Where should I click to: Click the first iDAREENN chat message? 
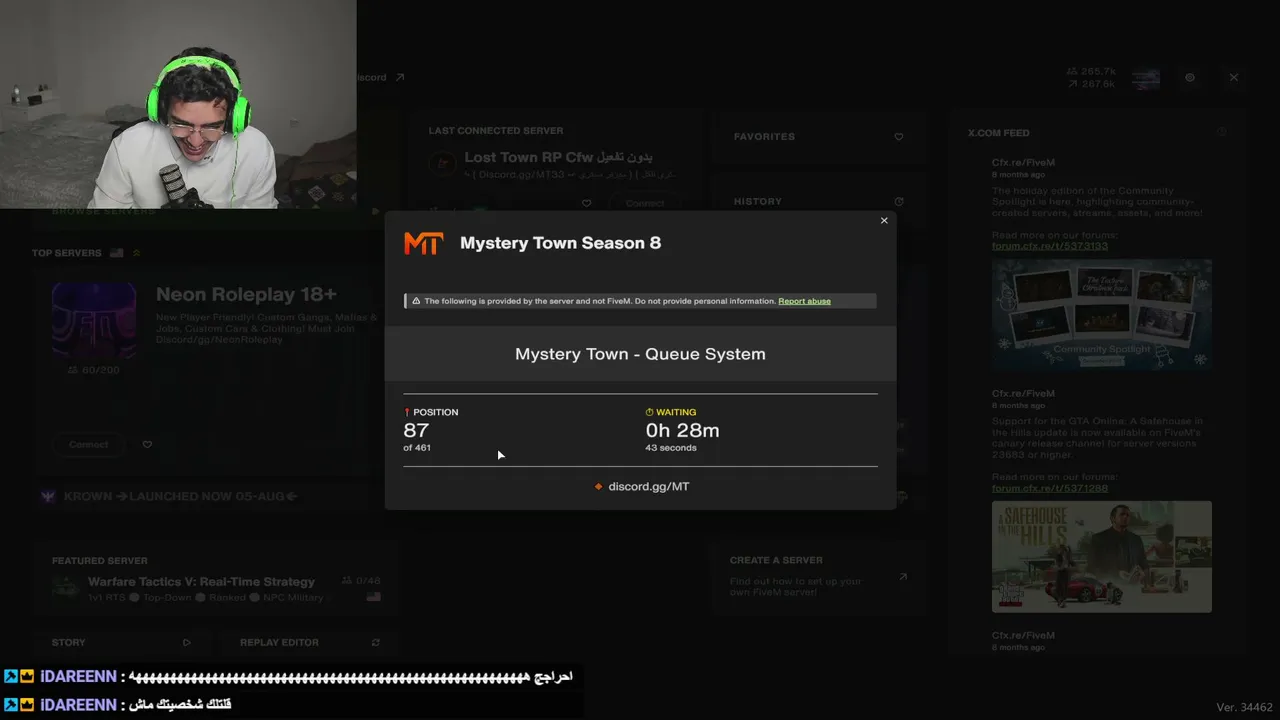pos(288,677)
